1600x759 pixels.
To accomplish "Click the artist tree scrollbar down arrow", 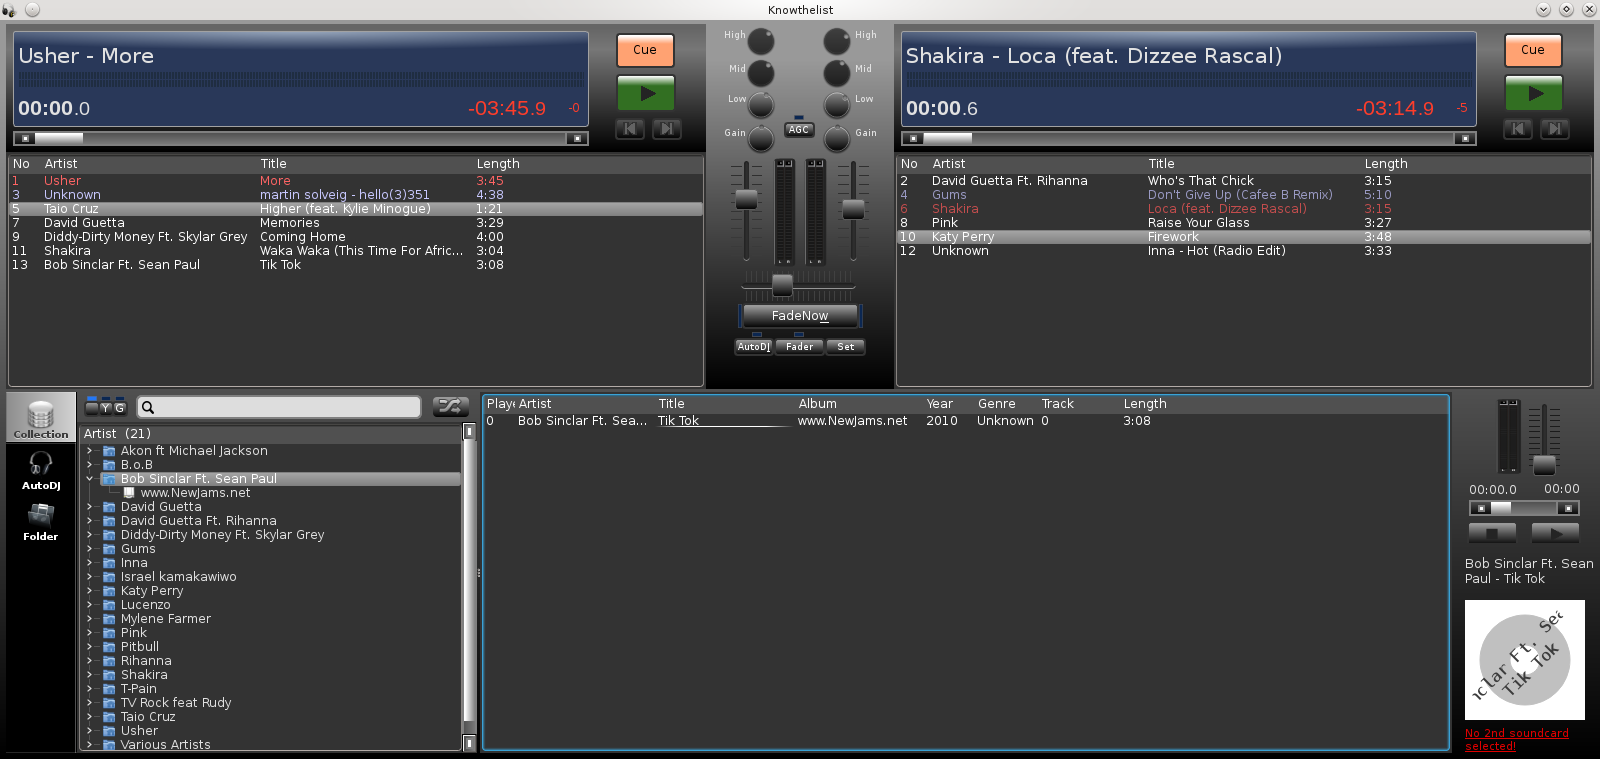I will pyautogui.click(x=469, y=743).
